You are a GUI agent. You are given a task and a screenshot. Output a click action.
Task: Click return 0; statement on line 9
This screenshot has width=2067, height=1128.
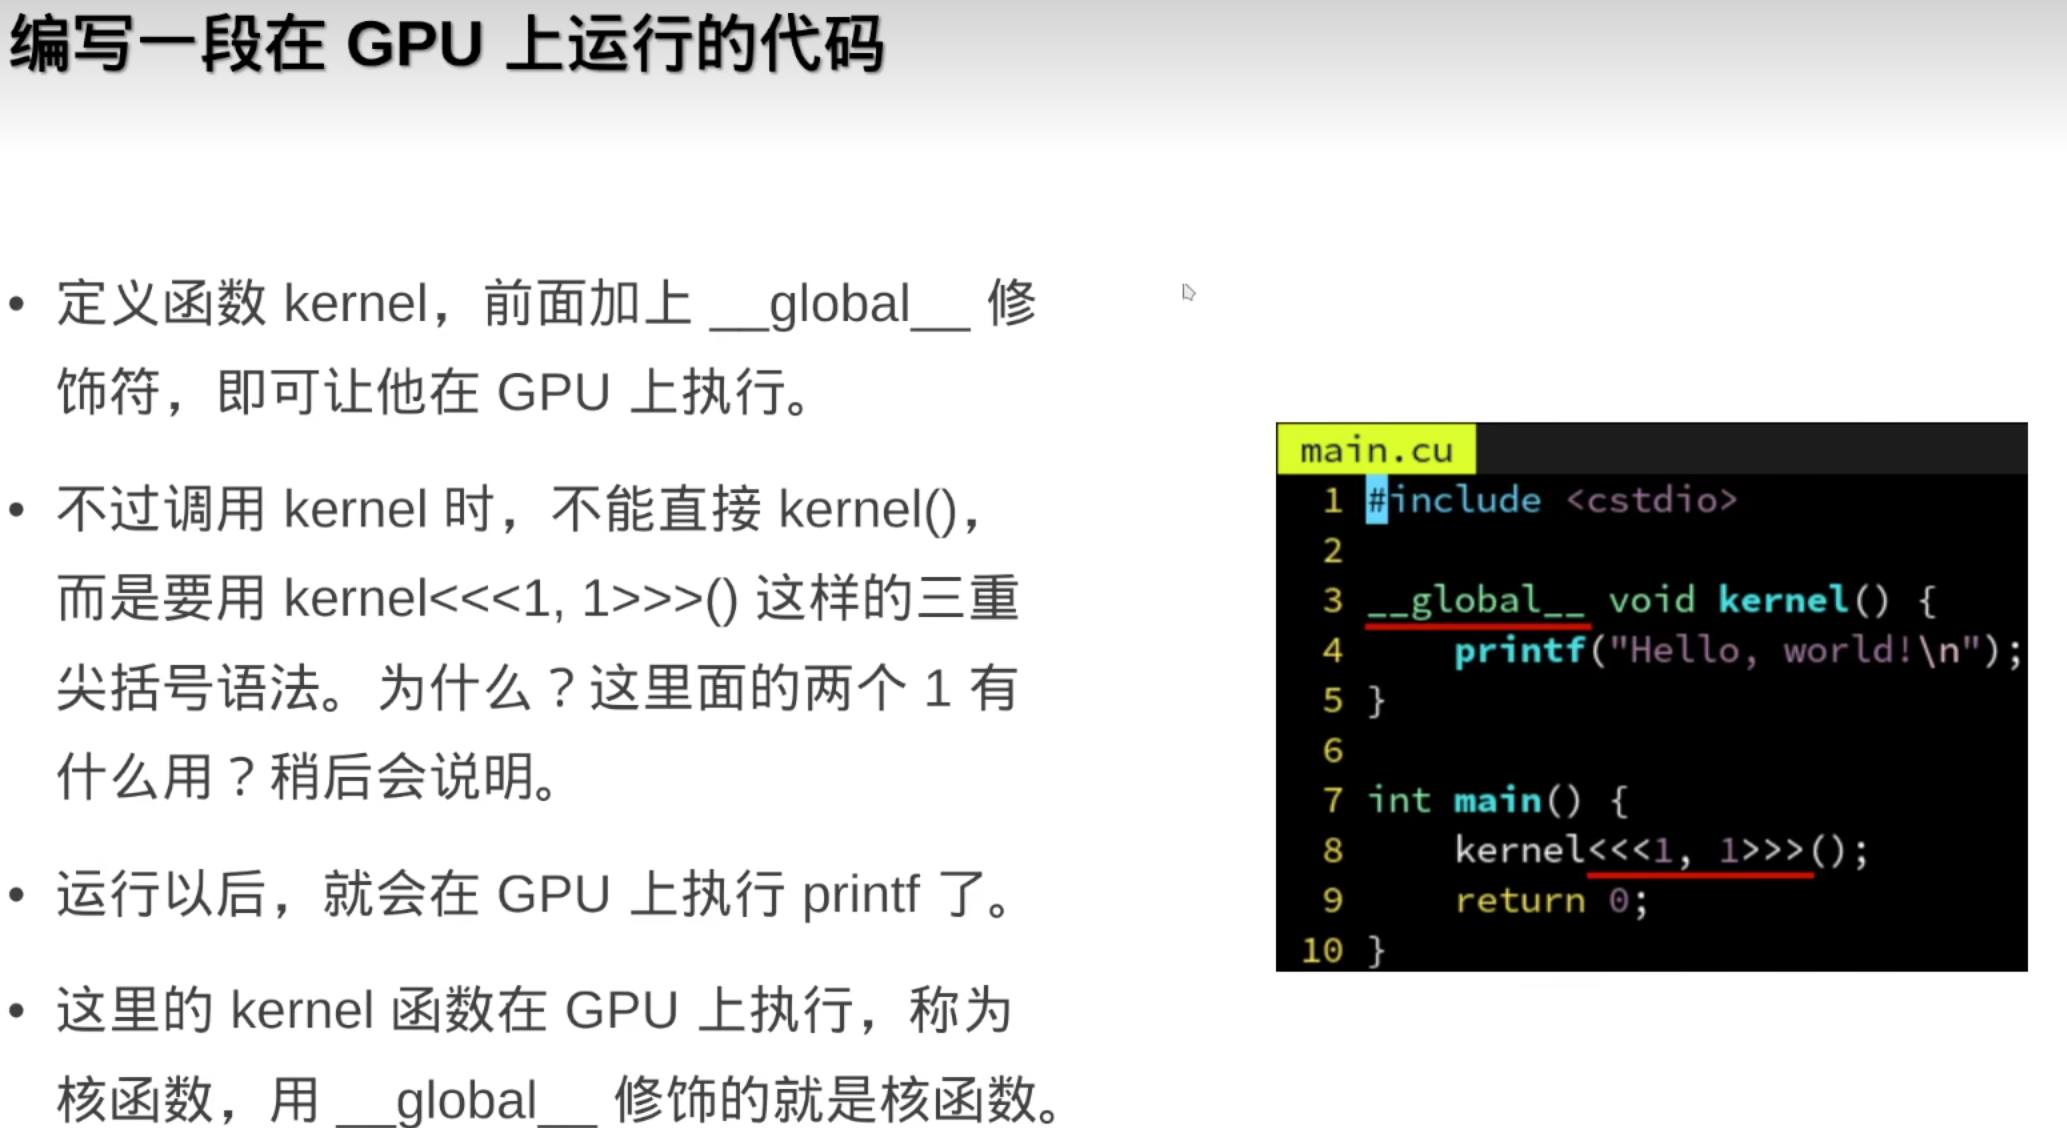point(1551,900)
